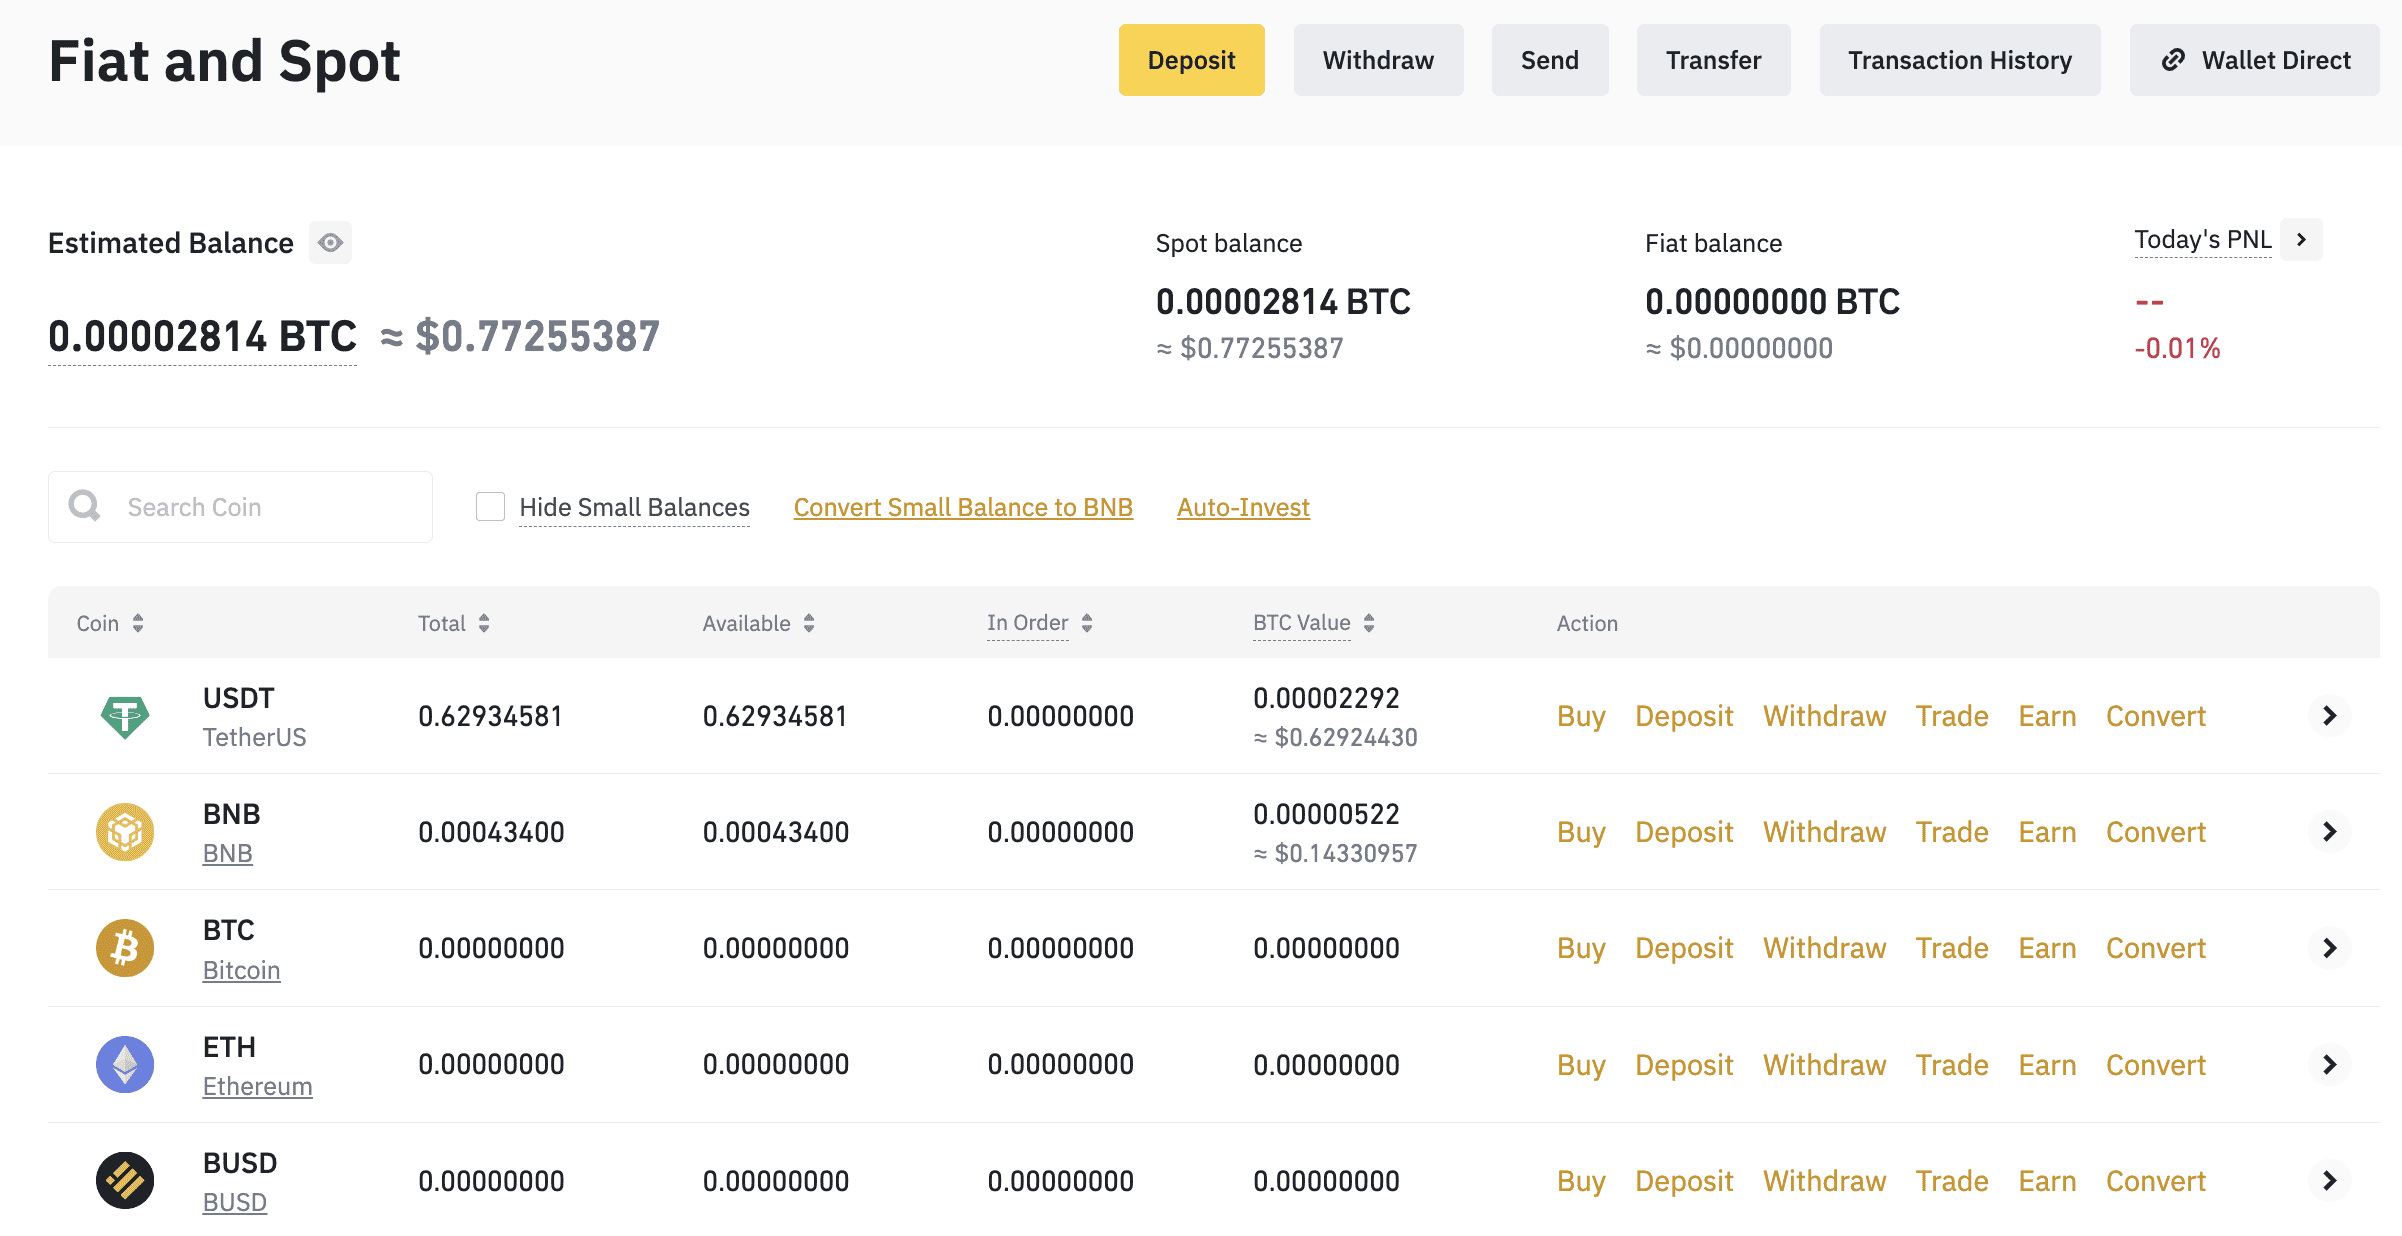Open Transaction History
Image resolution: width=2402 pixels, height=1236 pixels.
pos(1960,60)
